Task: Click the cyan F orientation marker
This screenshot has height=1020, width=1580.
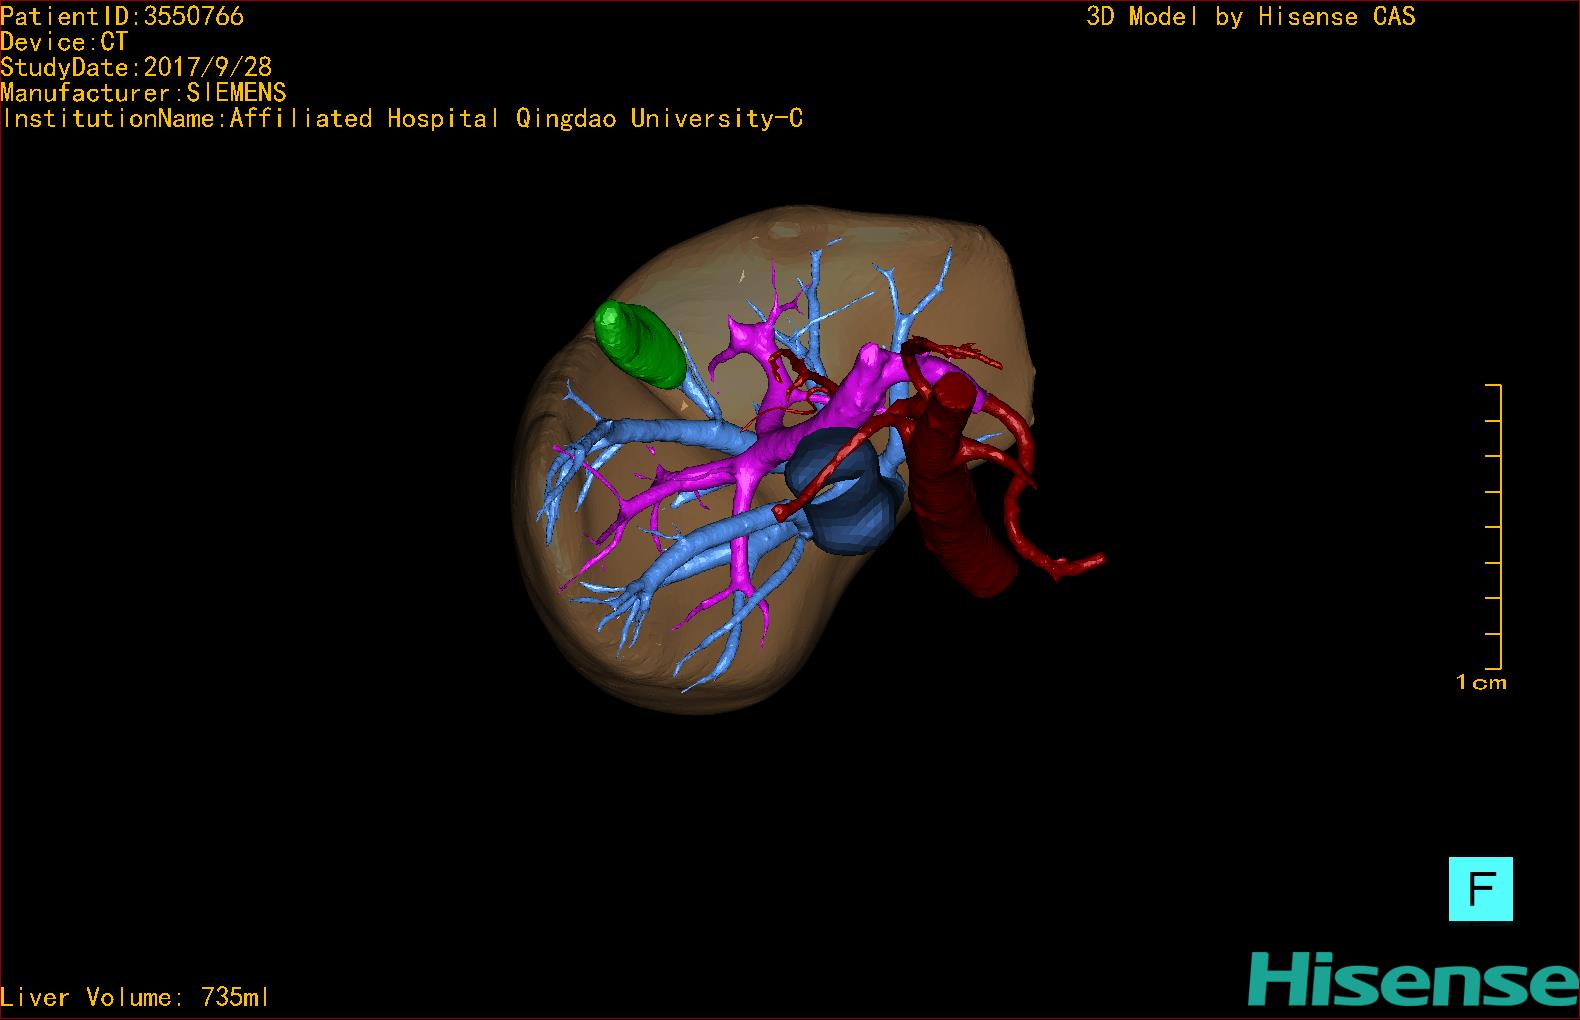Action: [x=1480, y=888]
